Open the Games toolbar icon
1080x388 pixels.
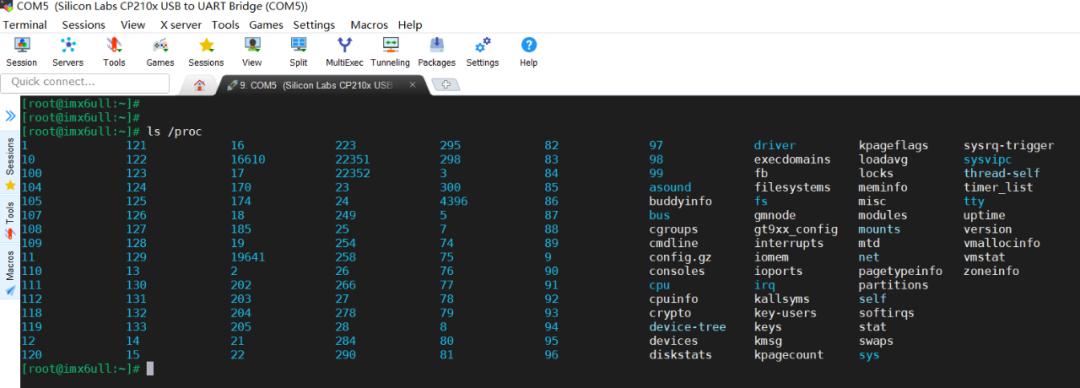pyautogui.click(x=160, y=52)
